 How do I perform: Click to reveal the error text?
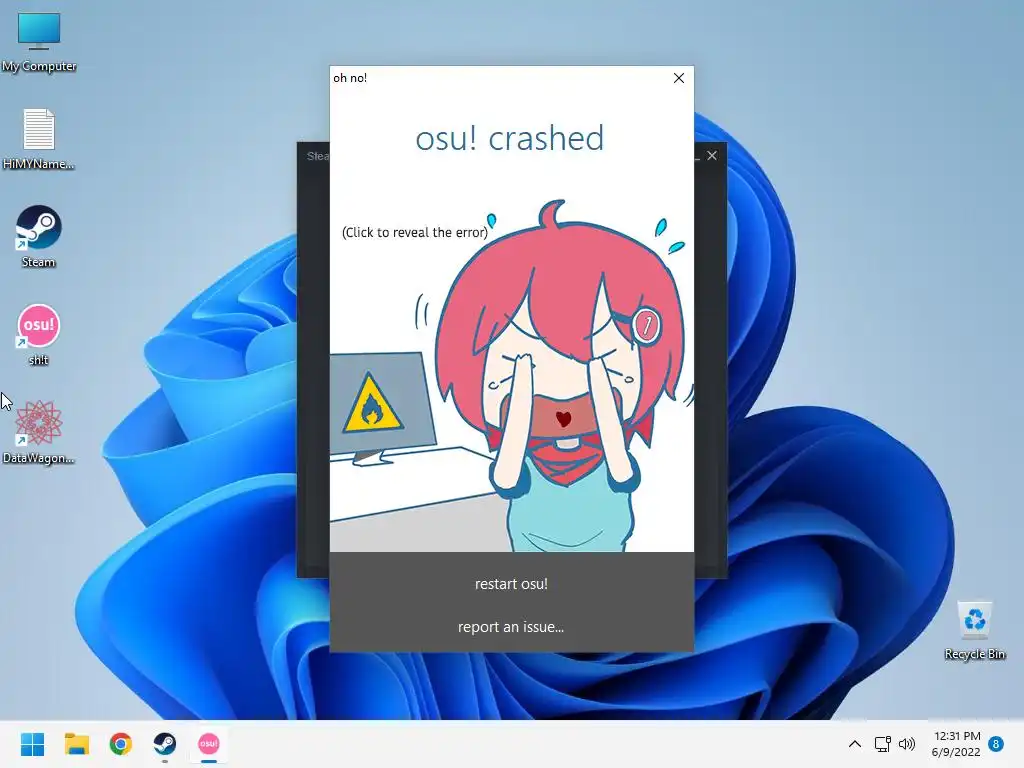click(x=415, y=232)
